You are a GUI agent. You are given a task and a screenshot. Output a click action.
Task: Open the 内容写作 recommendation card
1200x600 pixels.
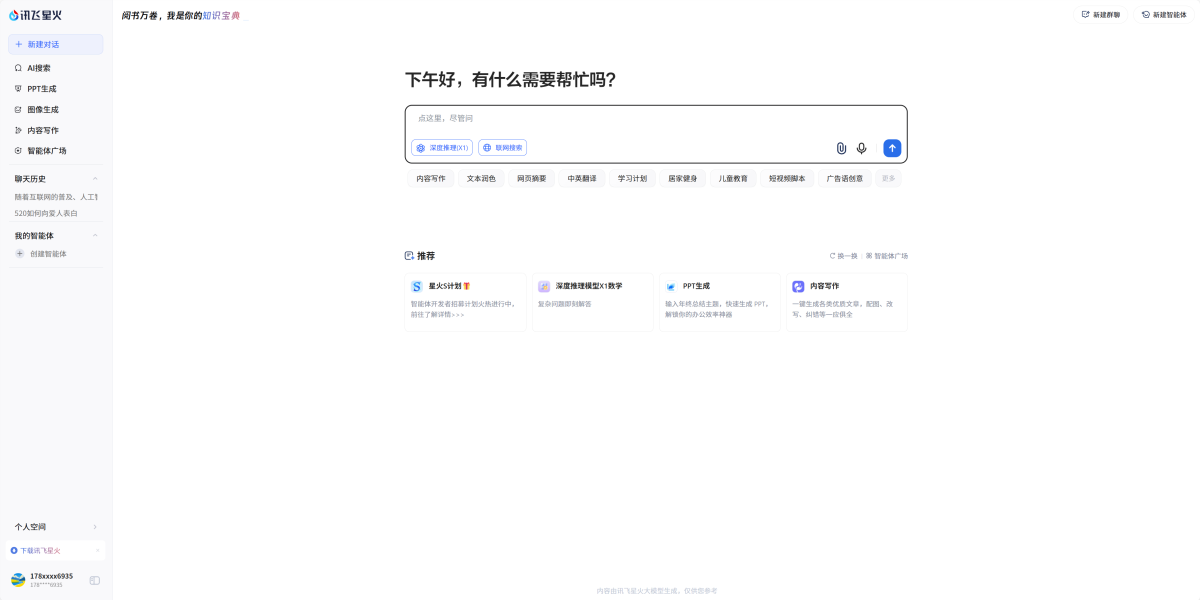point(847,302)
